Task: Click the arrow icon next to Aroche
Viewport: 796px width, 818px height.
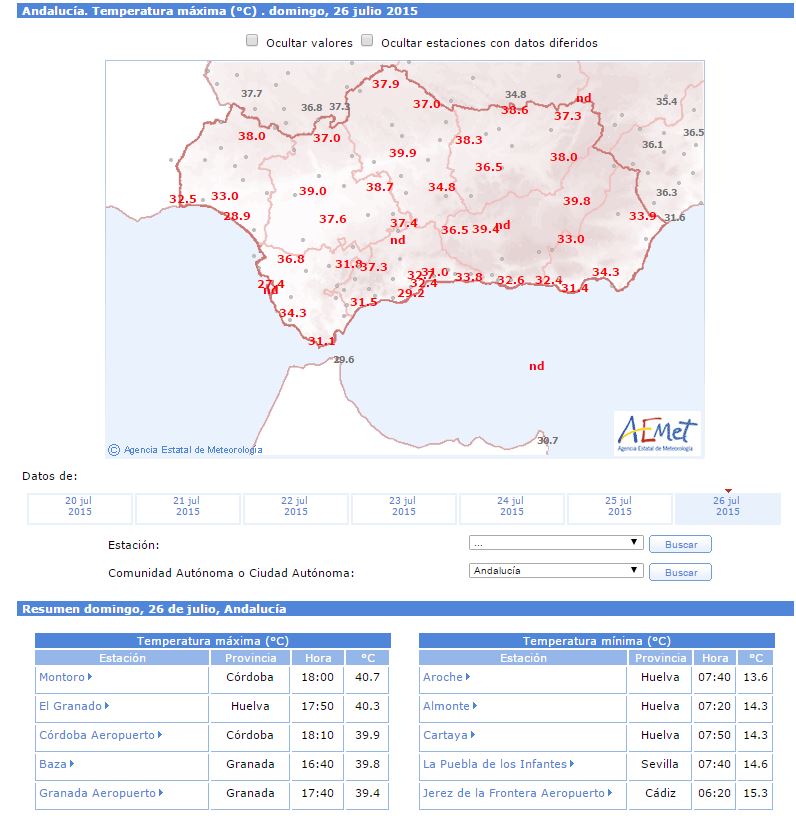Action: coord(468,677)
